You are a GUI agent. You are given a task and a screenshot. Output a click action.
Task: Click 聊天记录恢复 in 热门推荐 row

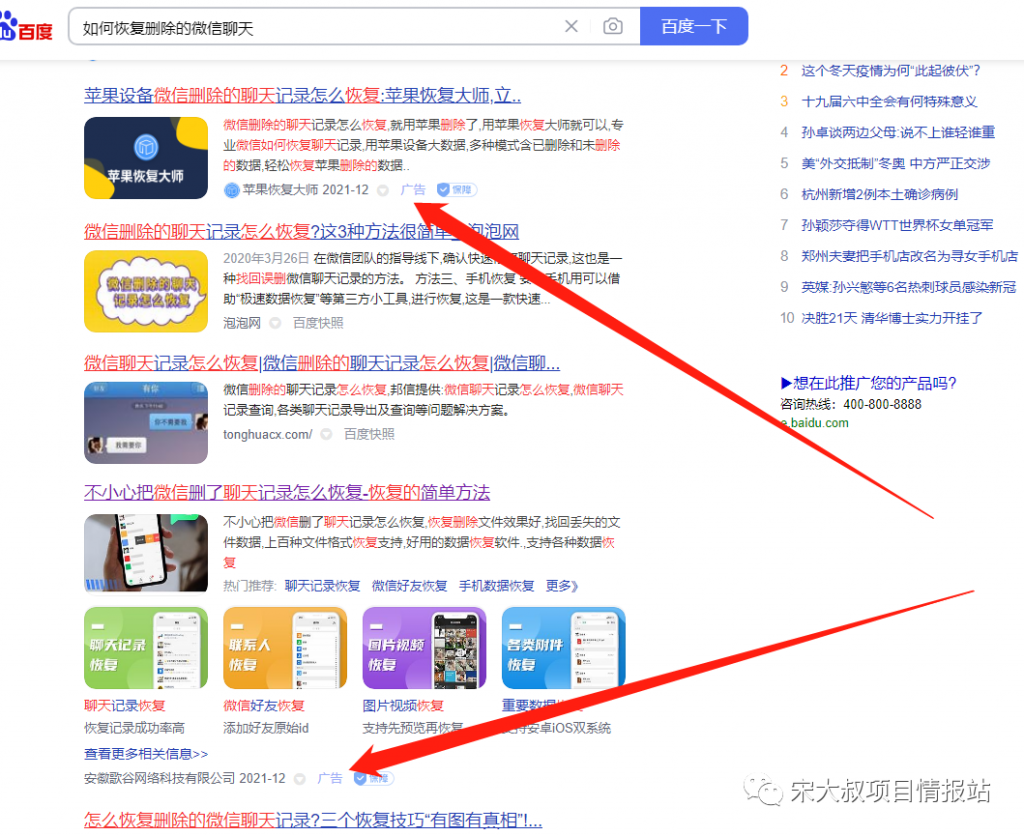pos(322,586)
